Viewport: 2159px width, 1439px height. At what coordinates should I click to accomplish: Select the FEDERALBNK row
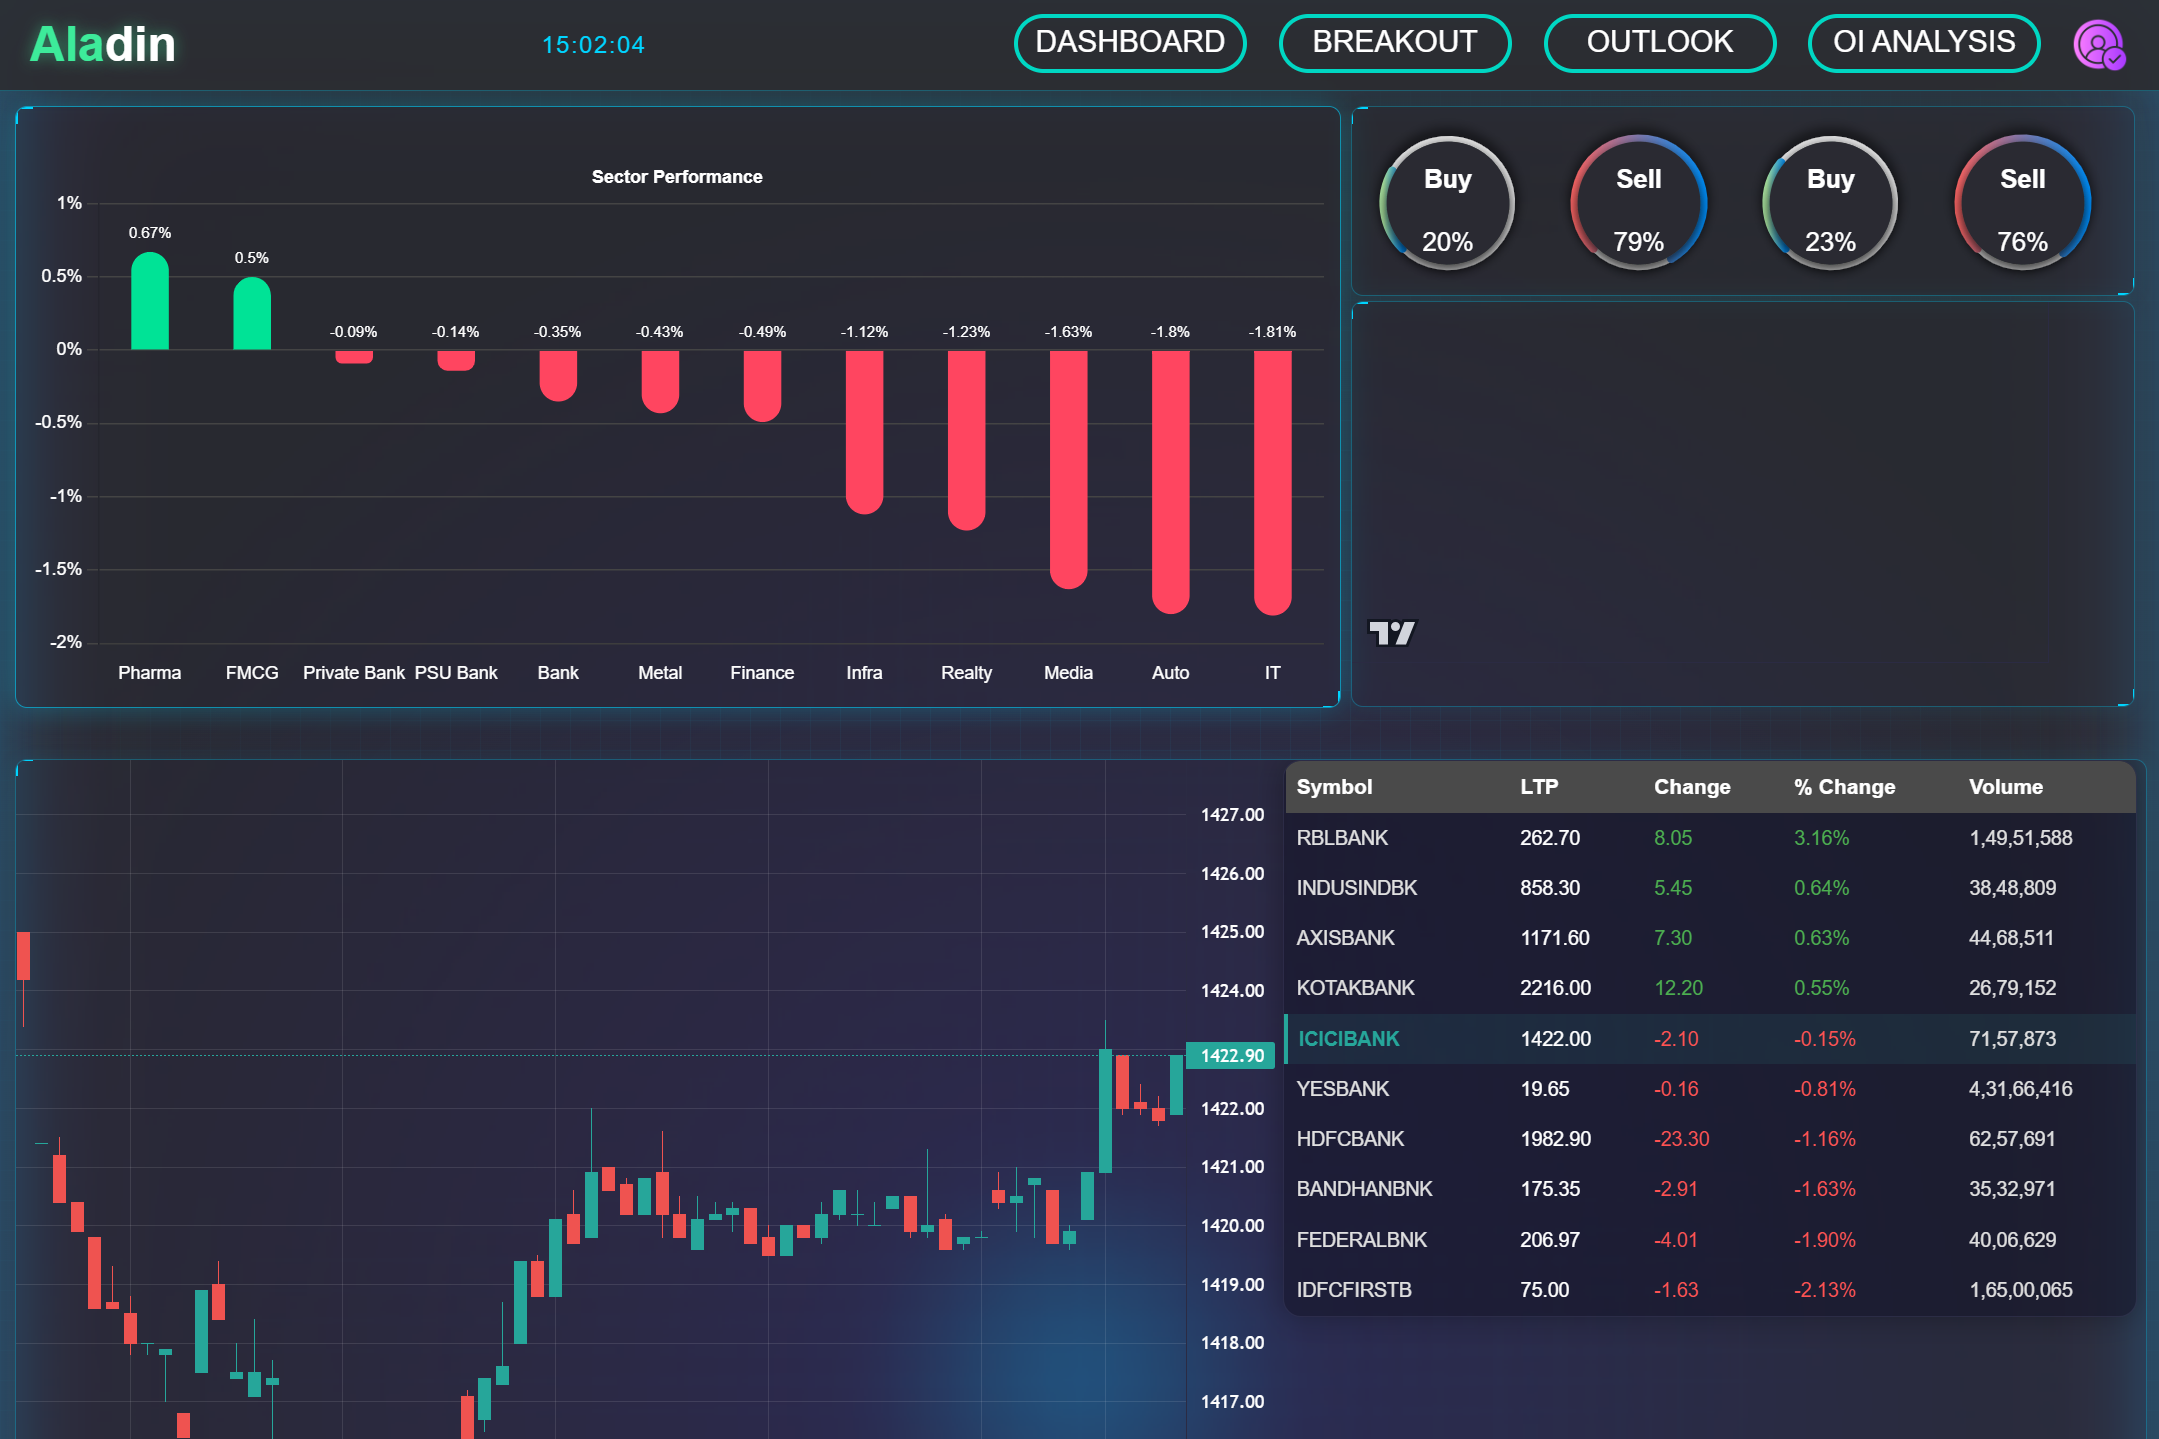click(1710, 1240)
